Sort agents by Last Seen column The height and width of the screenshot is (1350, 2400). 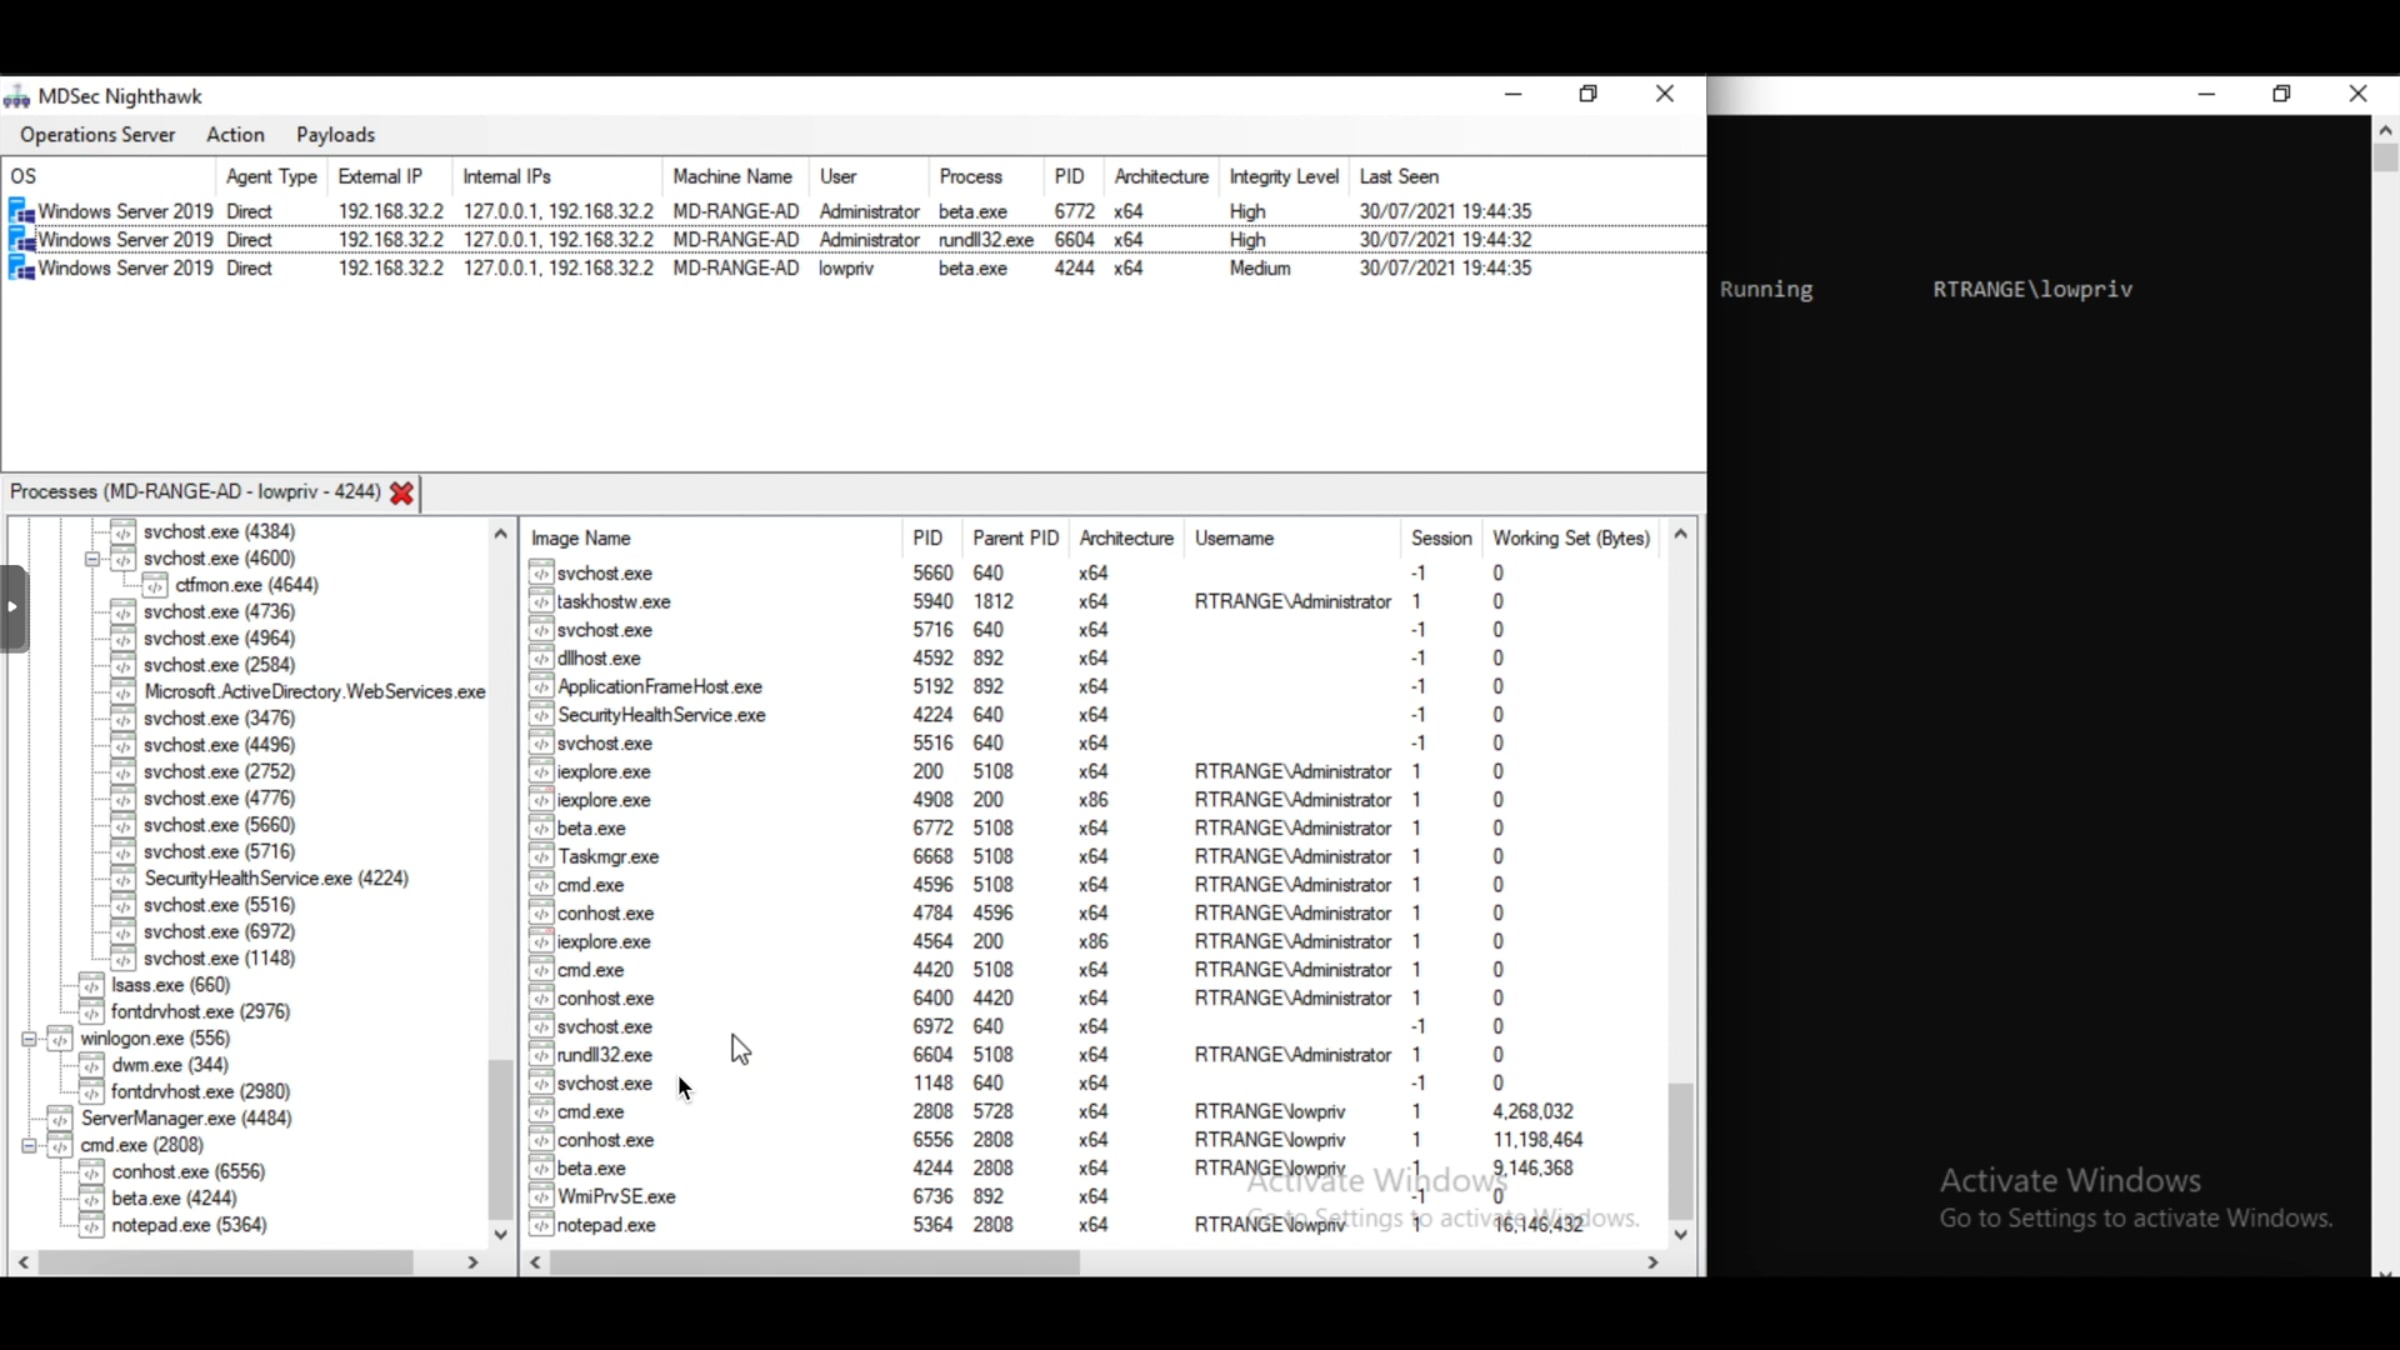click(x=1398, y=177)
